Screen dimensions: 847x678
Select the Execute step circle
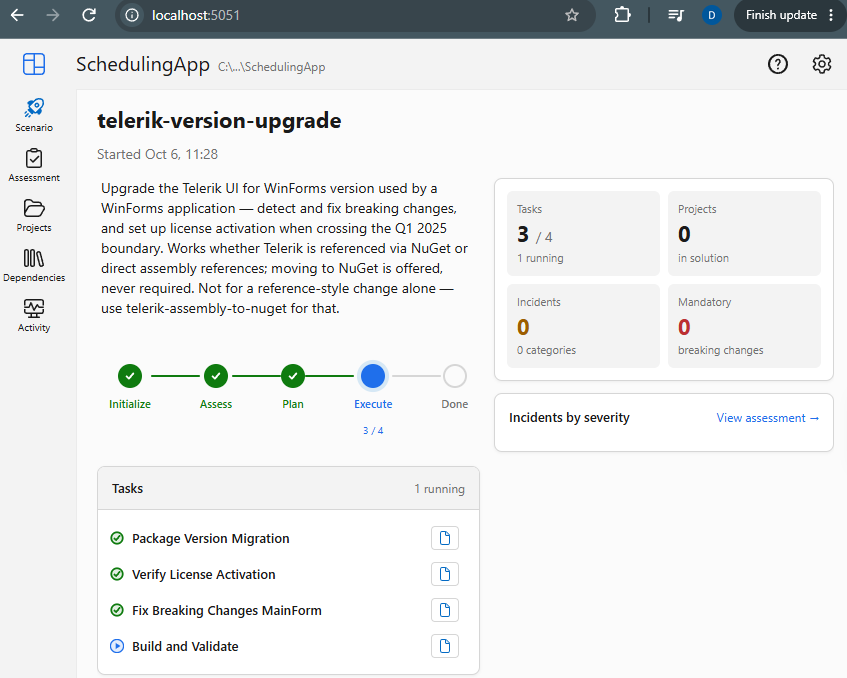[x=373, y=376]
